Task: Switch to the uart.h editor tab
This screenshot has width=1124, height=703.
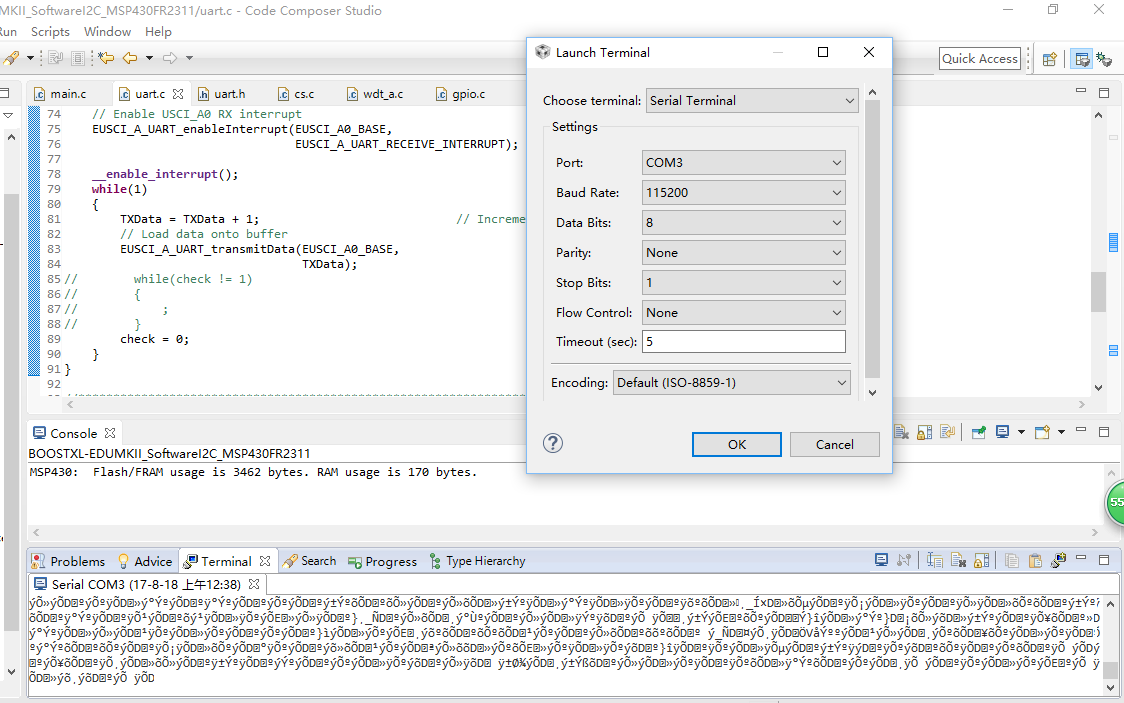Action: (x=230, y=92)
